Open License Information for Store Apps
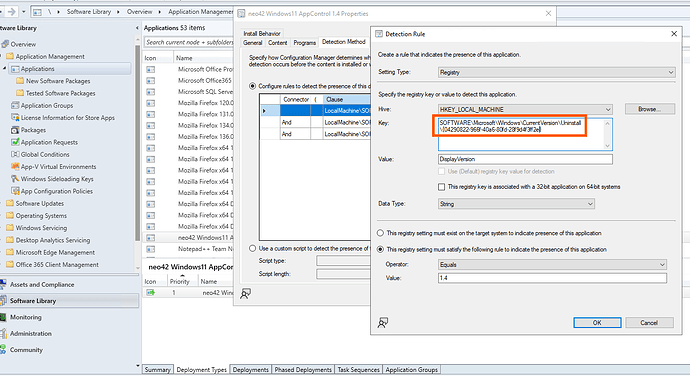690x376 pixels. pyautogui.click(x=68, y=118)
